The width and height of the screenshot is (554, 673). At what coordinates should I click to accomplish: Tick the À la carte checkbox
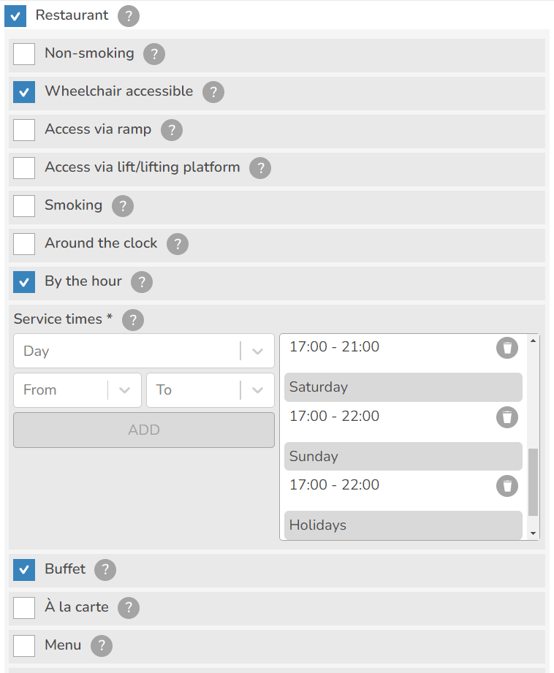[x=24, y=608]
